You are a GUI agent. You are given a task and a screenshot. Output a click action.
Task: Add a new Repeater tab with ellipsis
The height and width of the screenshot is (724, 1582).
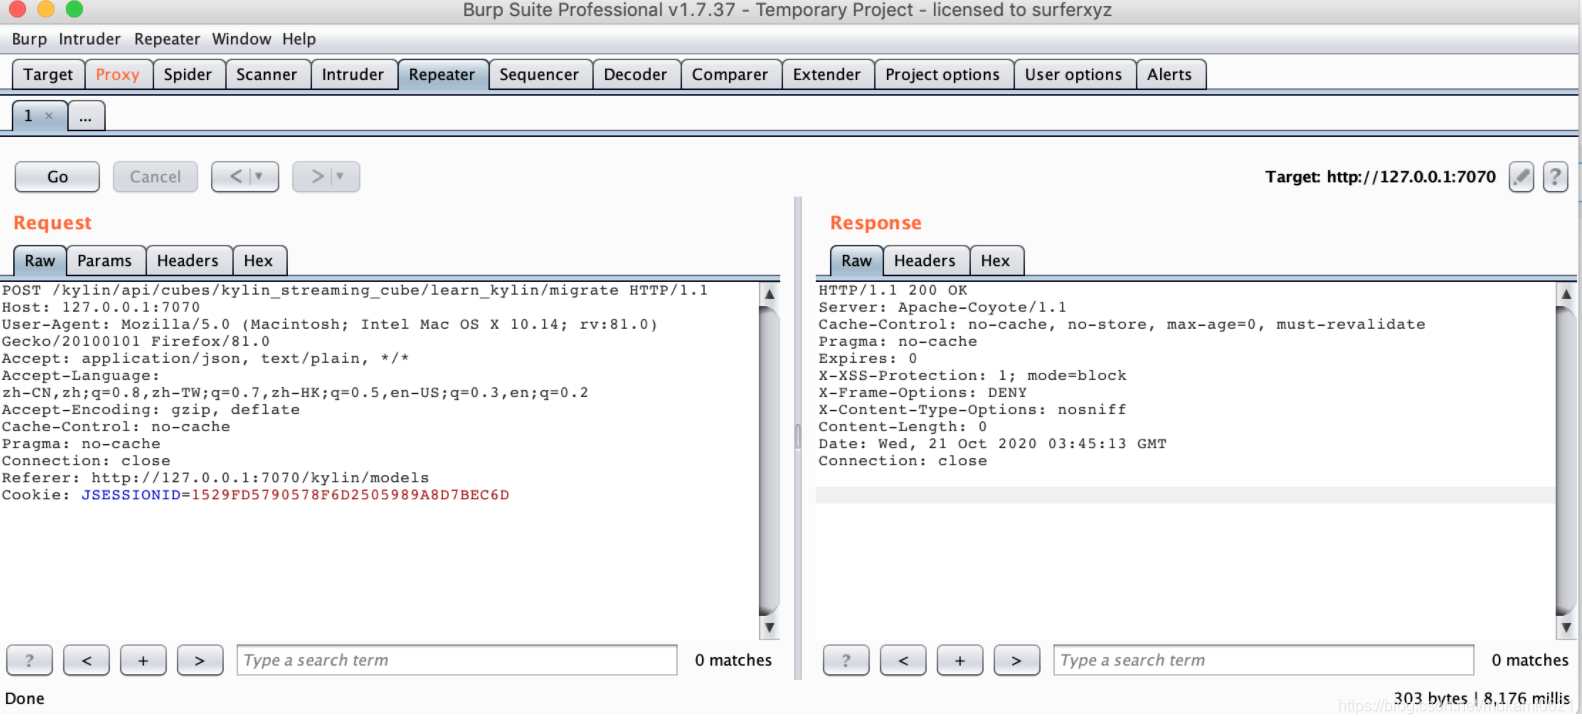click(x=86, y=116)
